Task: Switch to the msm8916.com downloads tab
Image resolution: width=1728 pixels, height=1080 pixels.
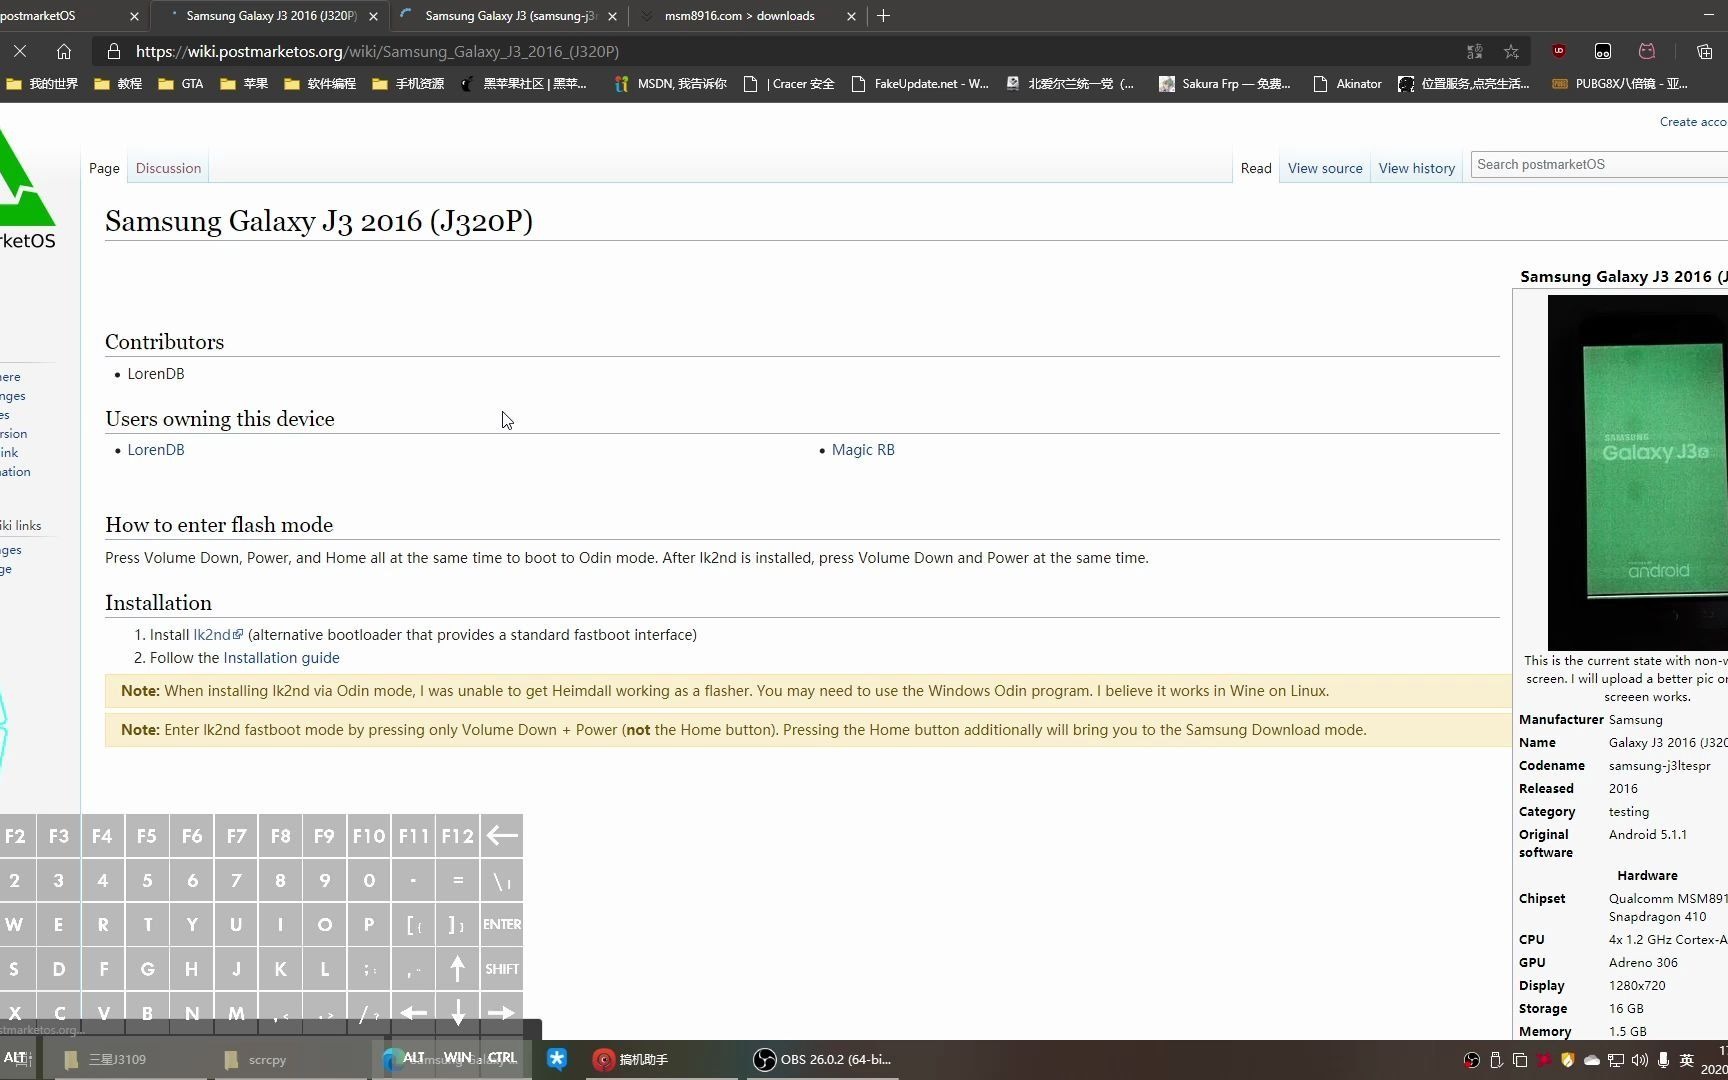Action: 739,16
